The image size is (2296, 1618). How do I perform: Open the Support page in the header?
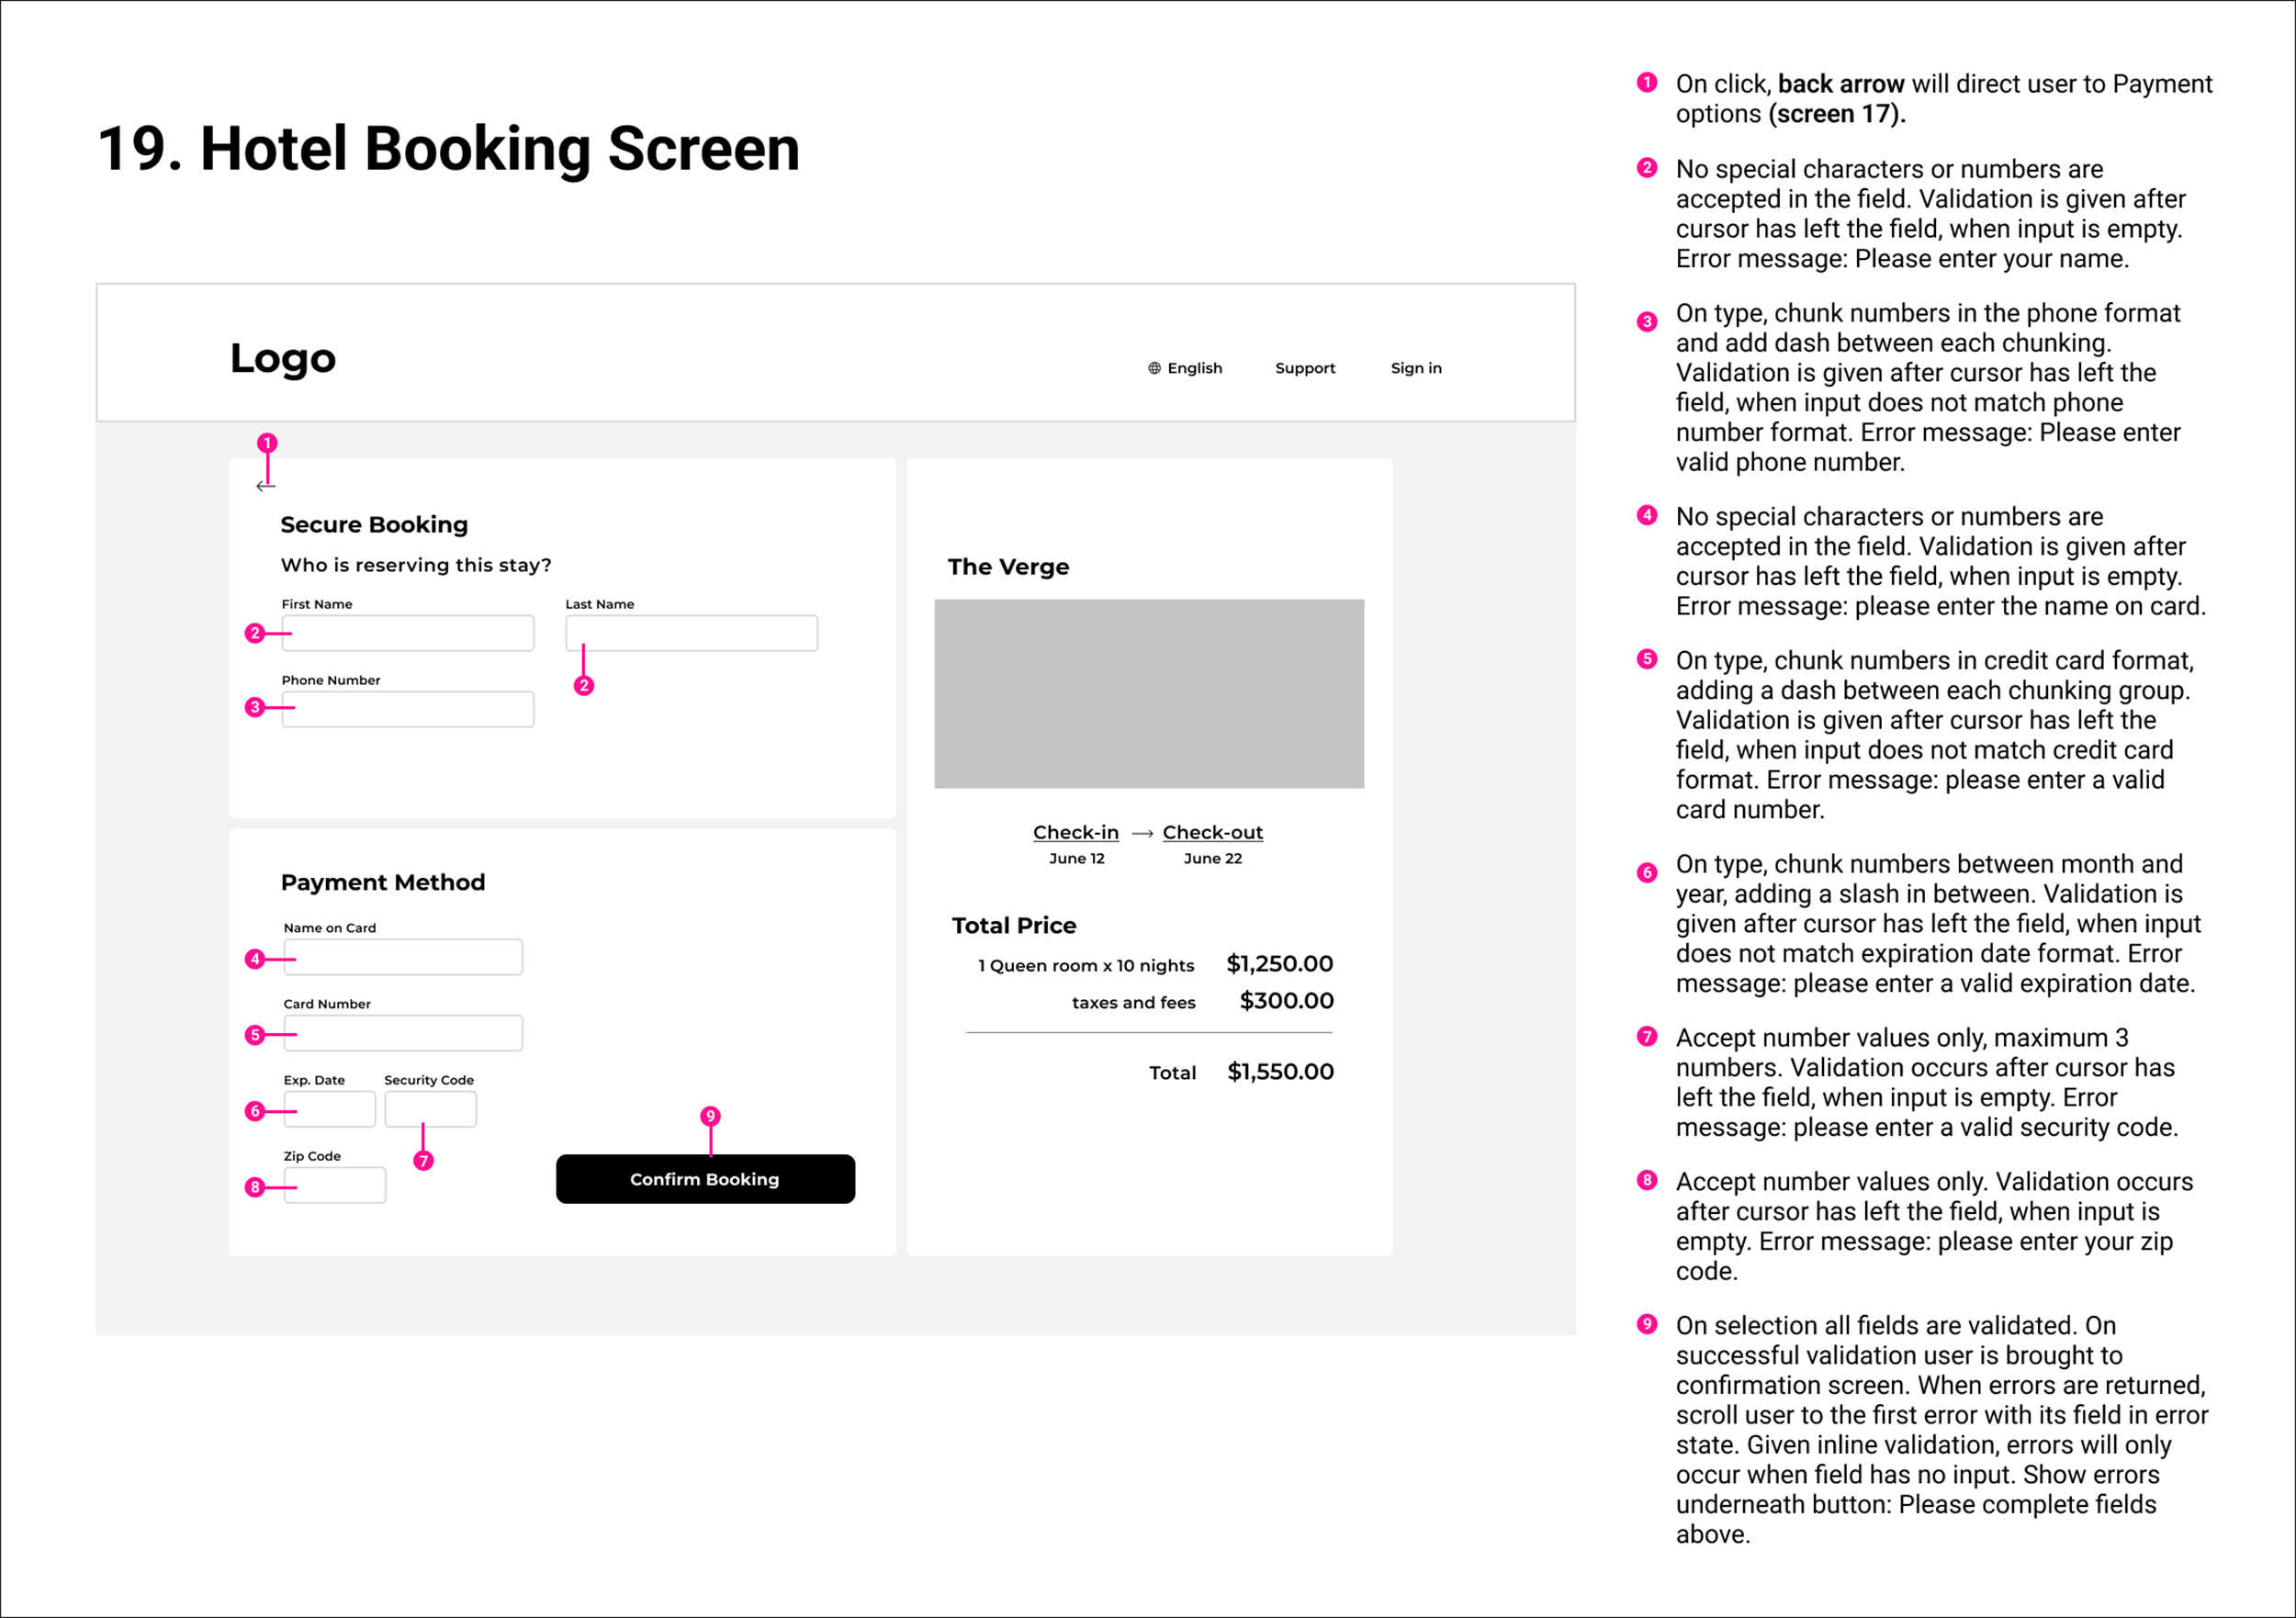click(x=1304, y=368)
